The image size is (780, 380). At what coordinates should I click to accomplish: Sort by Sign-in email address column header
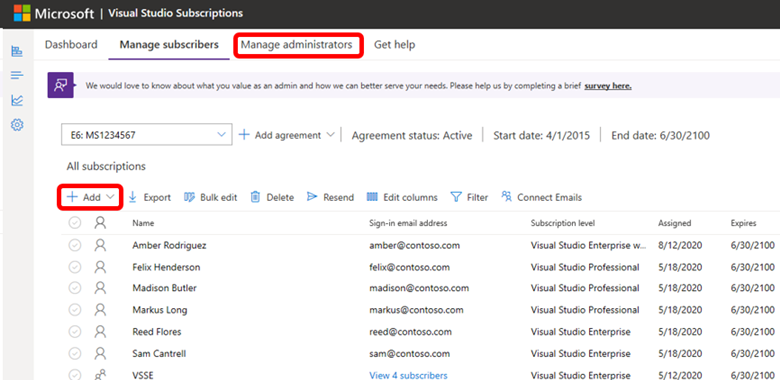click(x=408, y=223)
